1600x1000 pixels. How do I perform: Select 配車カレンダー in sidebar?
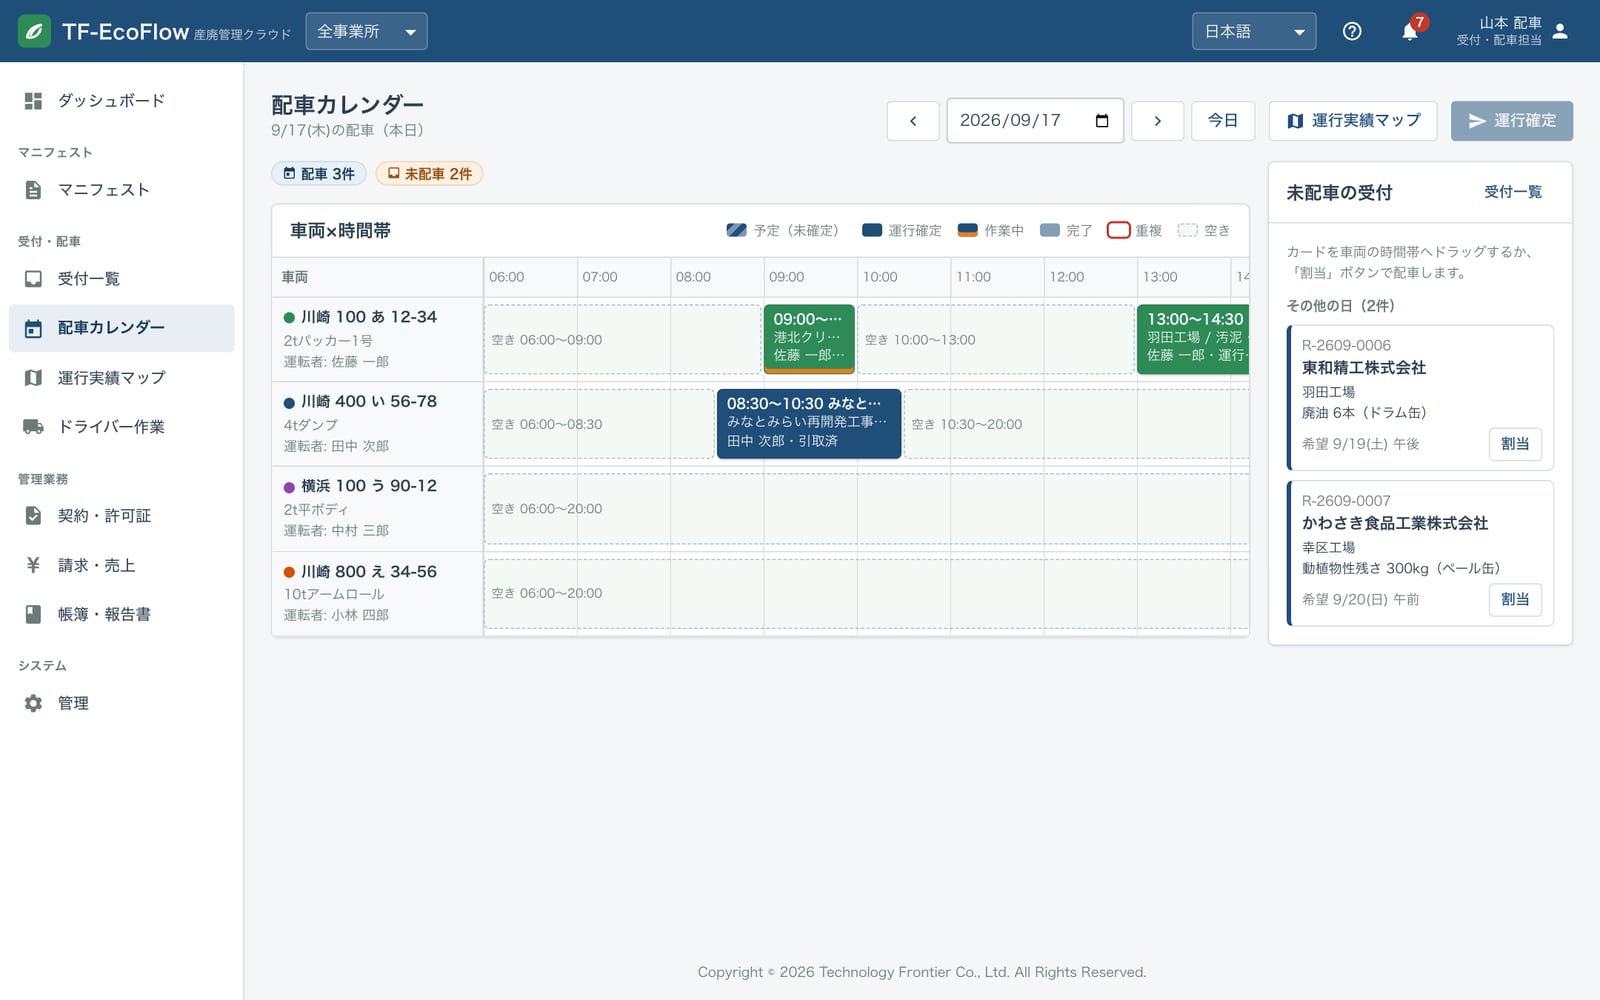point(122,328)
